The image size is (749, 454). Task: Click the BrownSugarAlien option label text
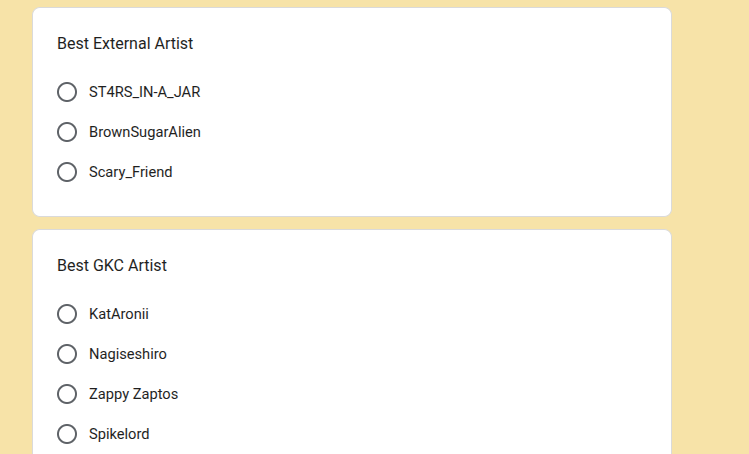[144, 132]
